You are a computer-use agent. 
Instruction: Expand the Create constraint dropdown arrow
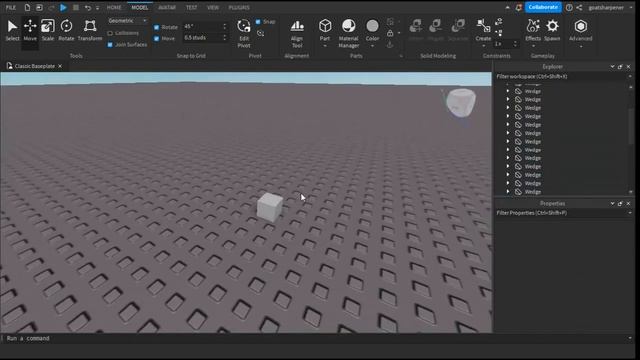[x=483, y=46]
